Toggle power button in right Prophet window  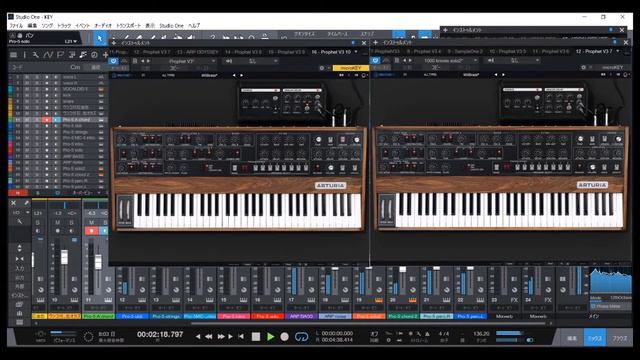[375, 60]
